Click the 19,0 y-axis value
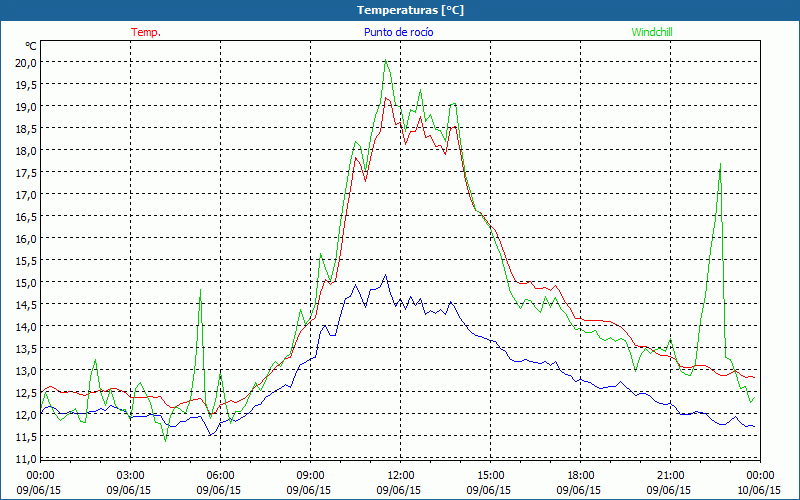 [x=26, y=107]
